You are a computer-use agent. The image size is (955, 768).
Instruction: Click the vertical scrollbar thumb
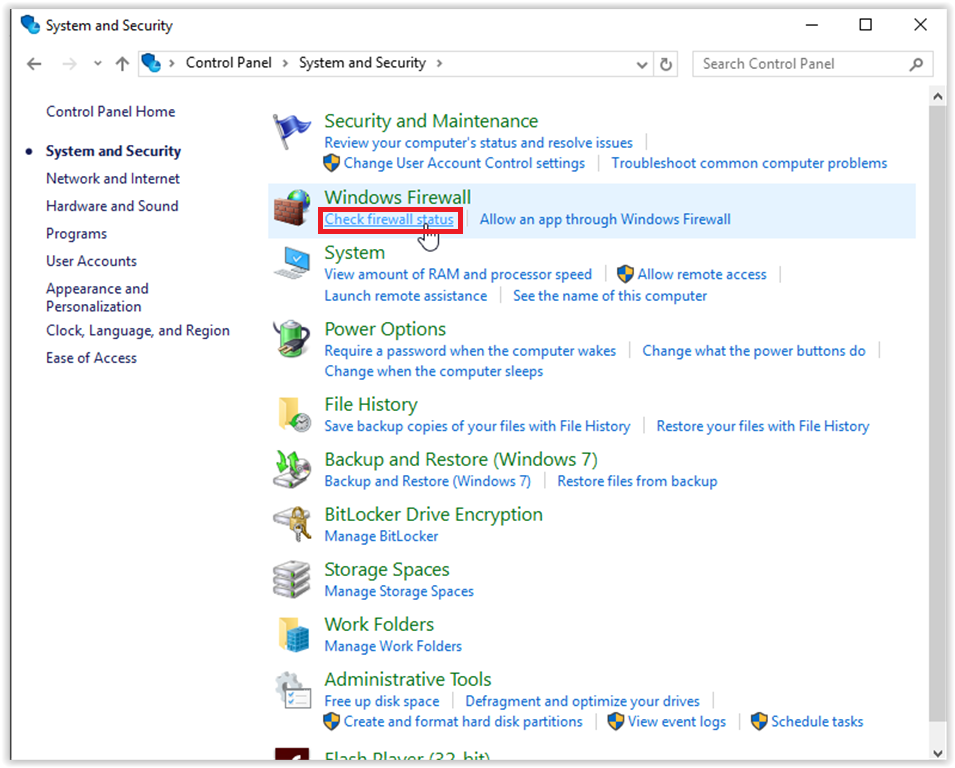937,414
